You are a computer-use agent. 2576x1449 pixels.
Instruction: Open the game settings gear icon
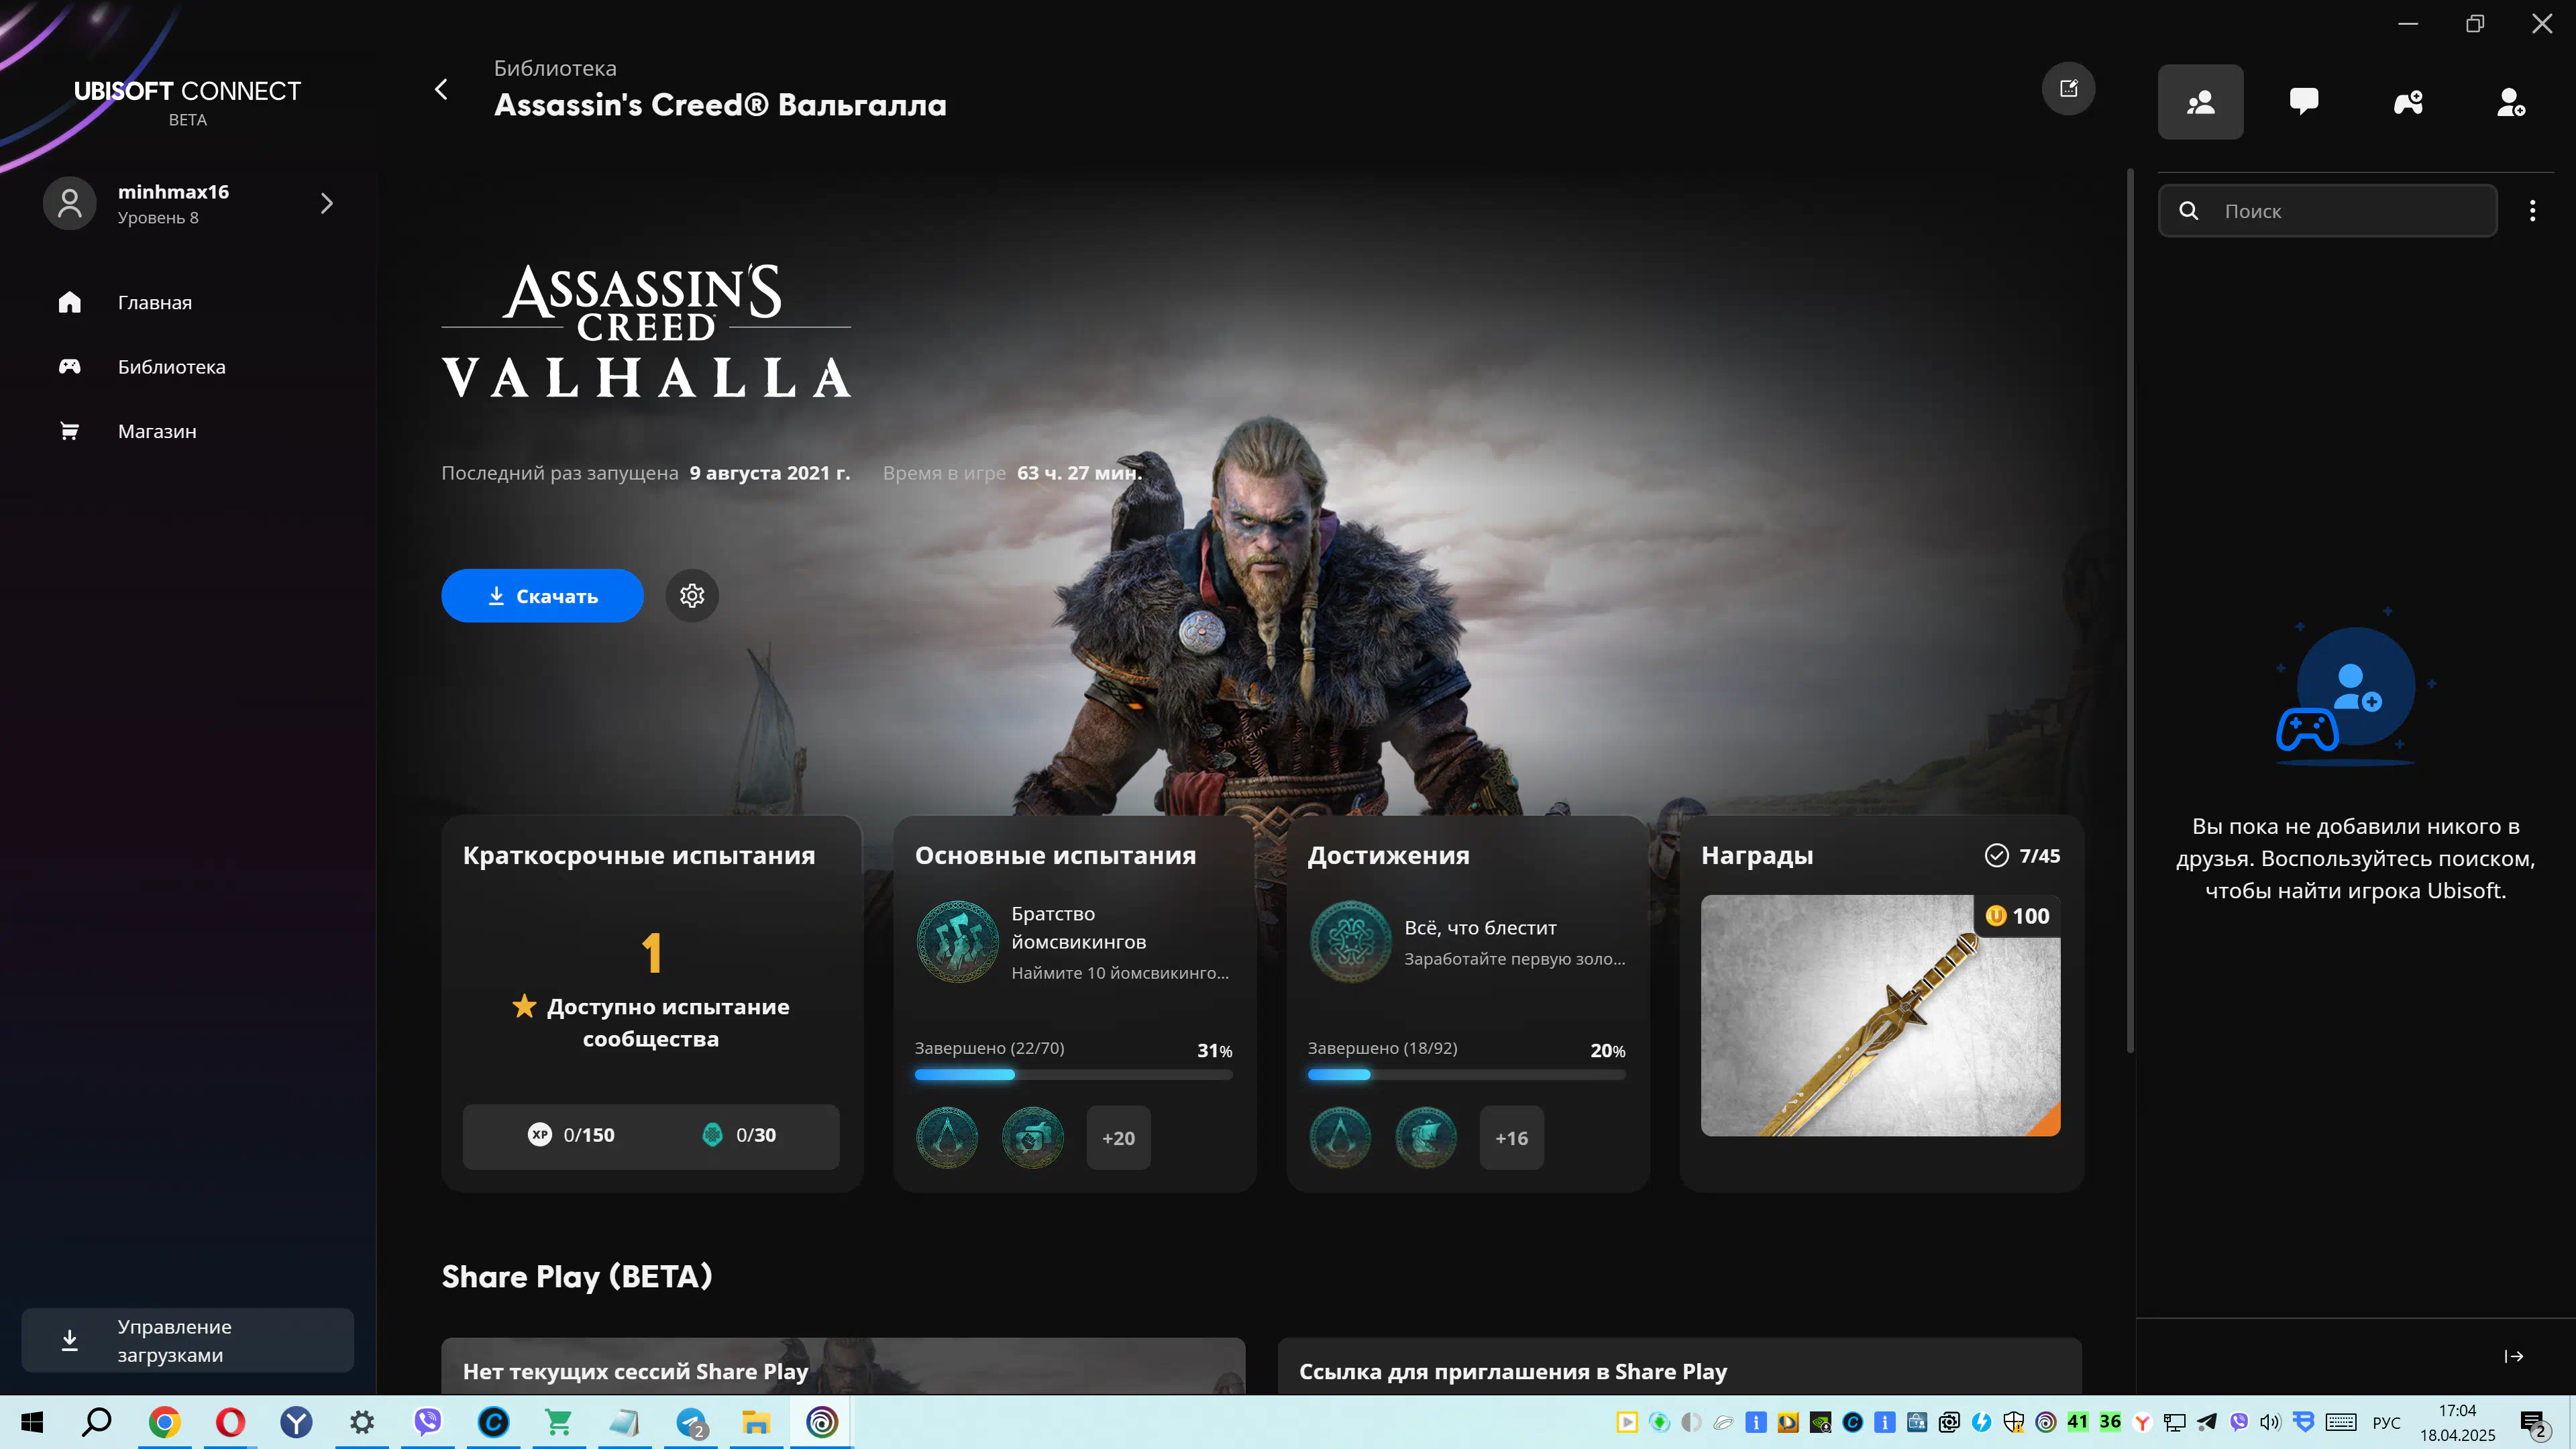point(692,596)
